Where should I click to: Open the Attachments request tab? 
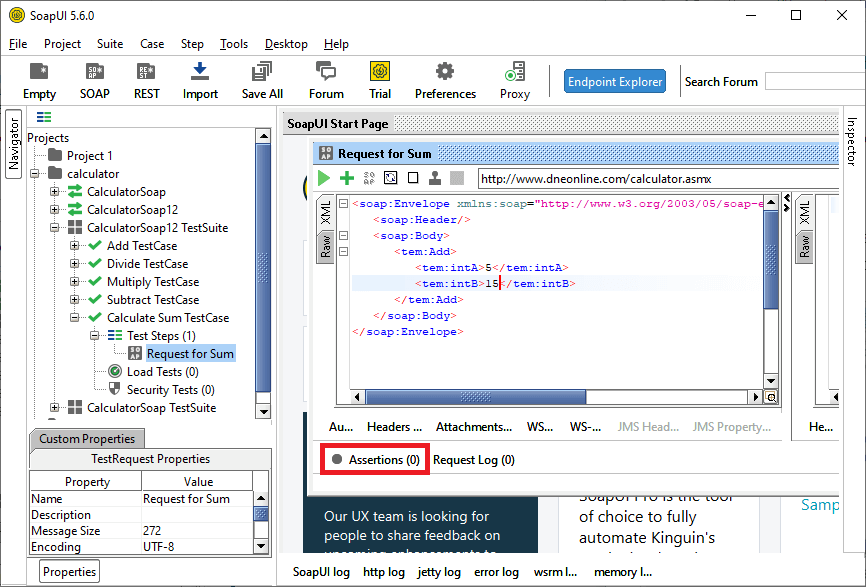click(474, 426)
